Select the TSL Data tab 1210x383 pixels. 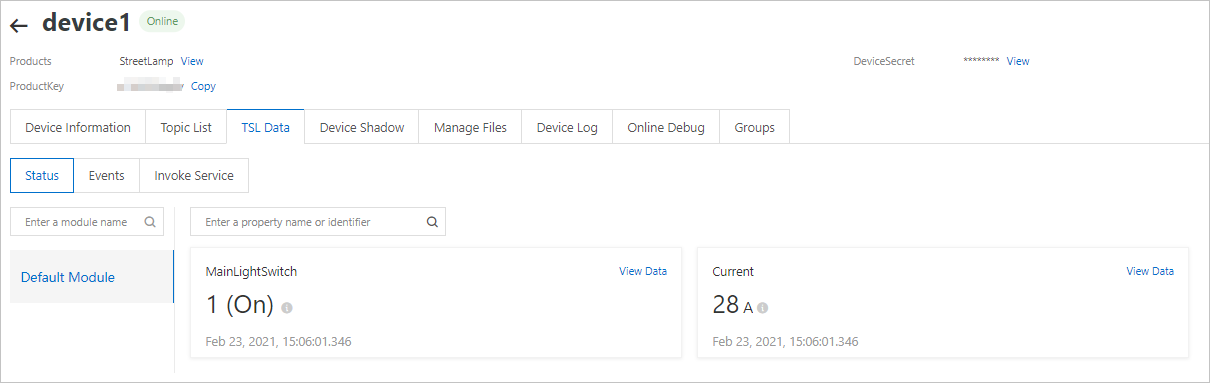pyautogui.click(x=266, y=127)
